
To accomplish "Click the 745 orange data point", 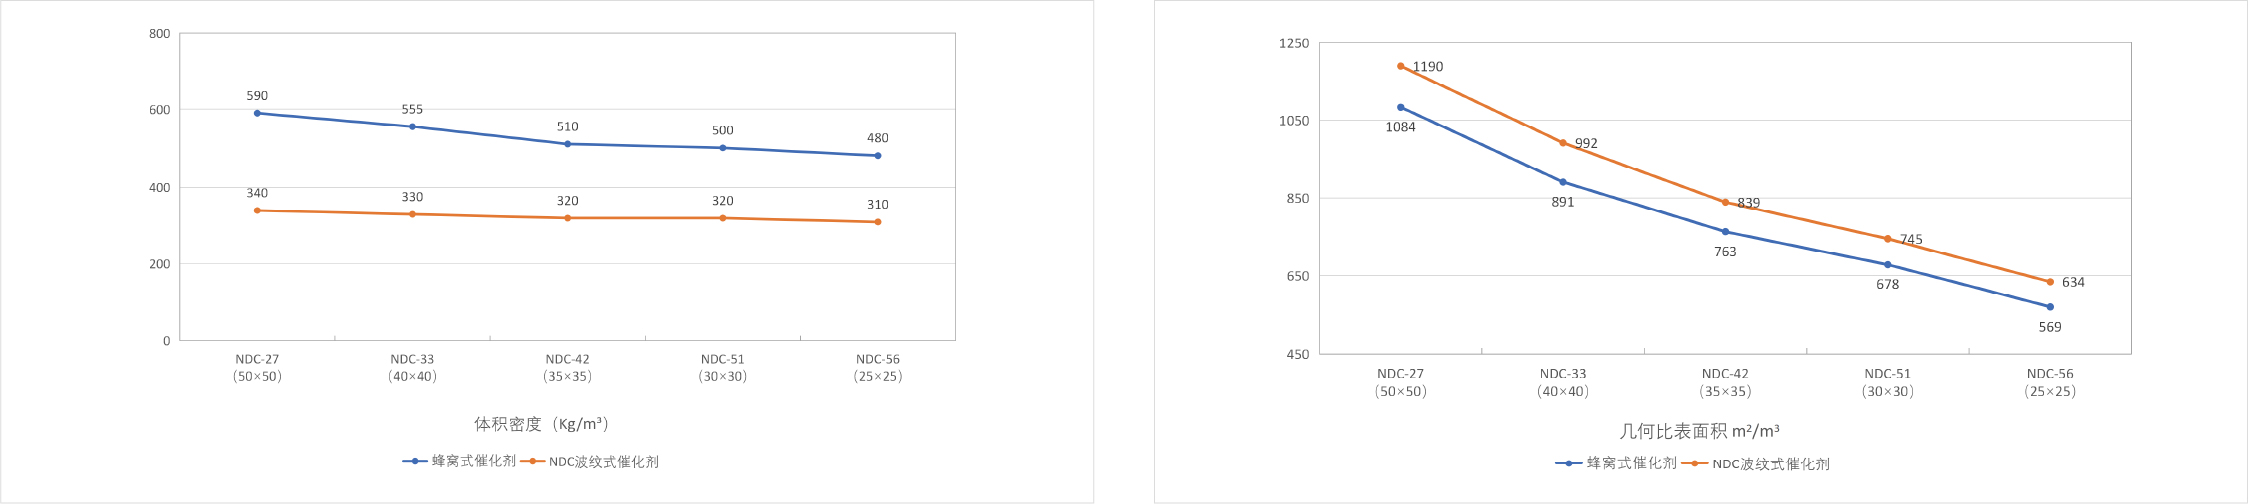I will (1887, 239).
